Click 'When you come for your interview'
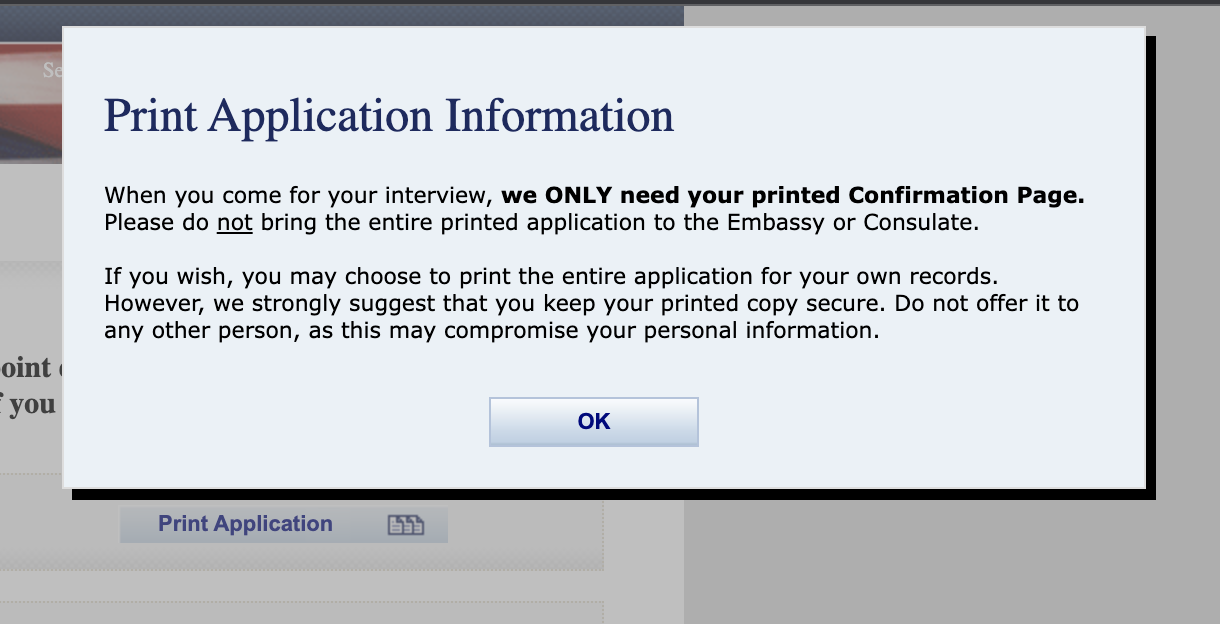The height and width of the screenshot is (624, 1220). click(299, 195)
